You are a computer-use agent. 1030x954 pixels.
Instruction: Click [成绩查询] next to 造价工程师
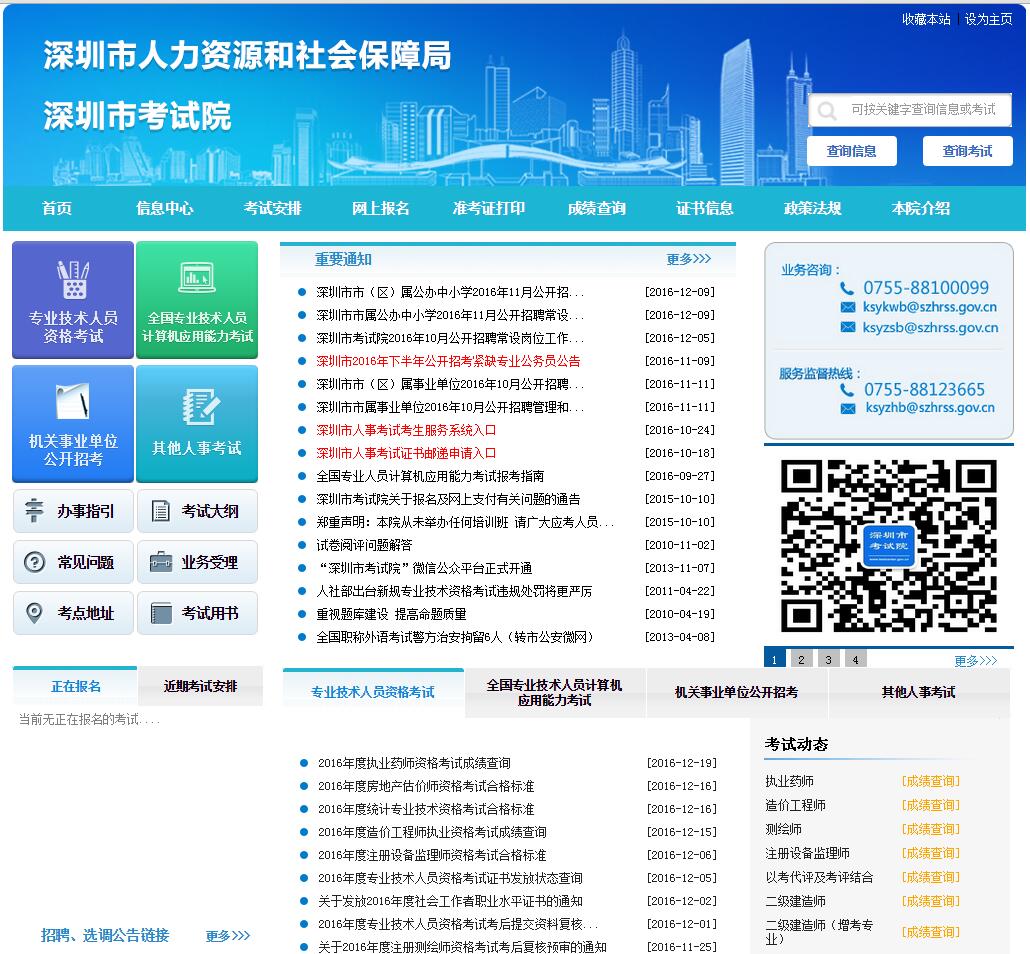(930, 805)
